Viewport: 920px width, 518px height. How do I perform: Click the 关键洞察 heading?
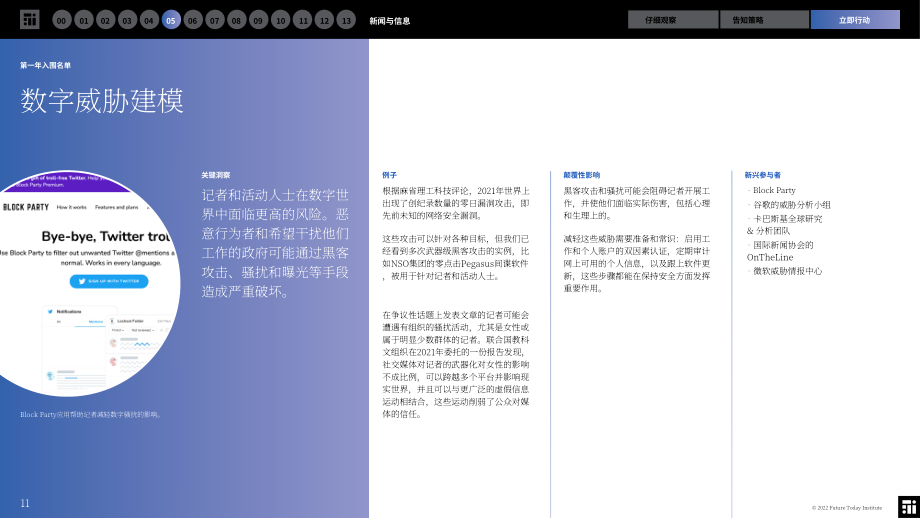click(216, 175)
